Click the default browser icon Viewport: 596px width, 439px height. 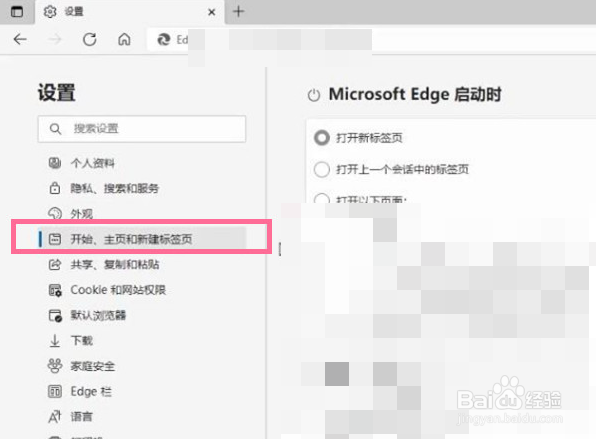point(55,315)
